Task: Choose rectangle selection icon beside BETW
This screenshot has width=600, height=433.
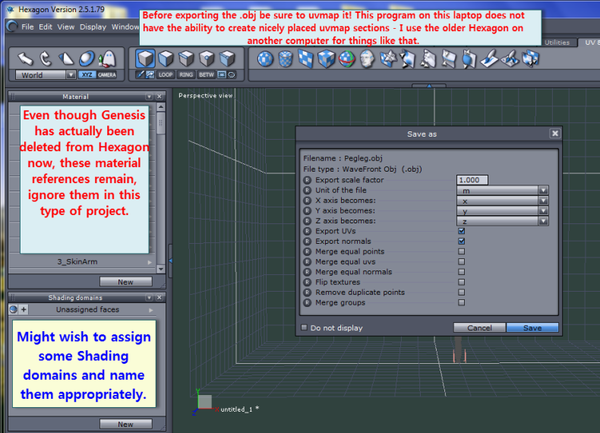Action: 222,75
